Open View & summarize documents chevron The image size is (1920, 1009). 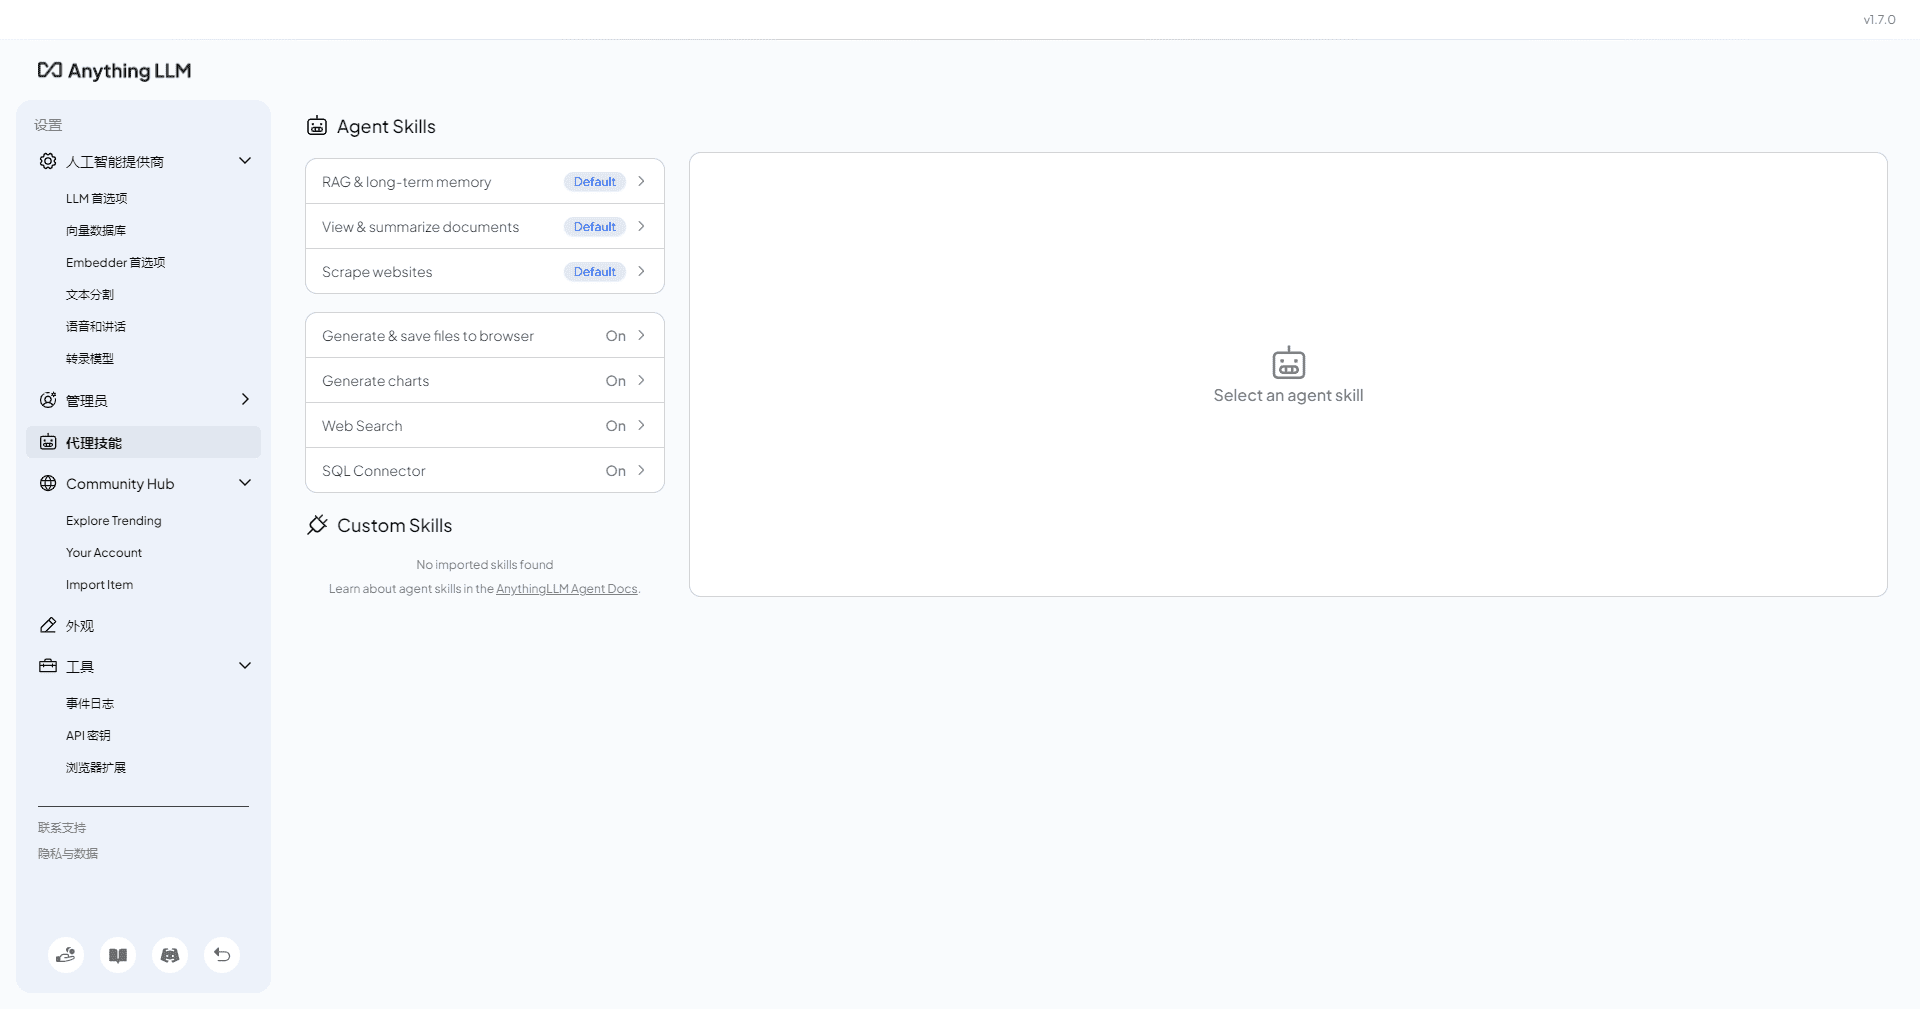[641, 226]
